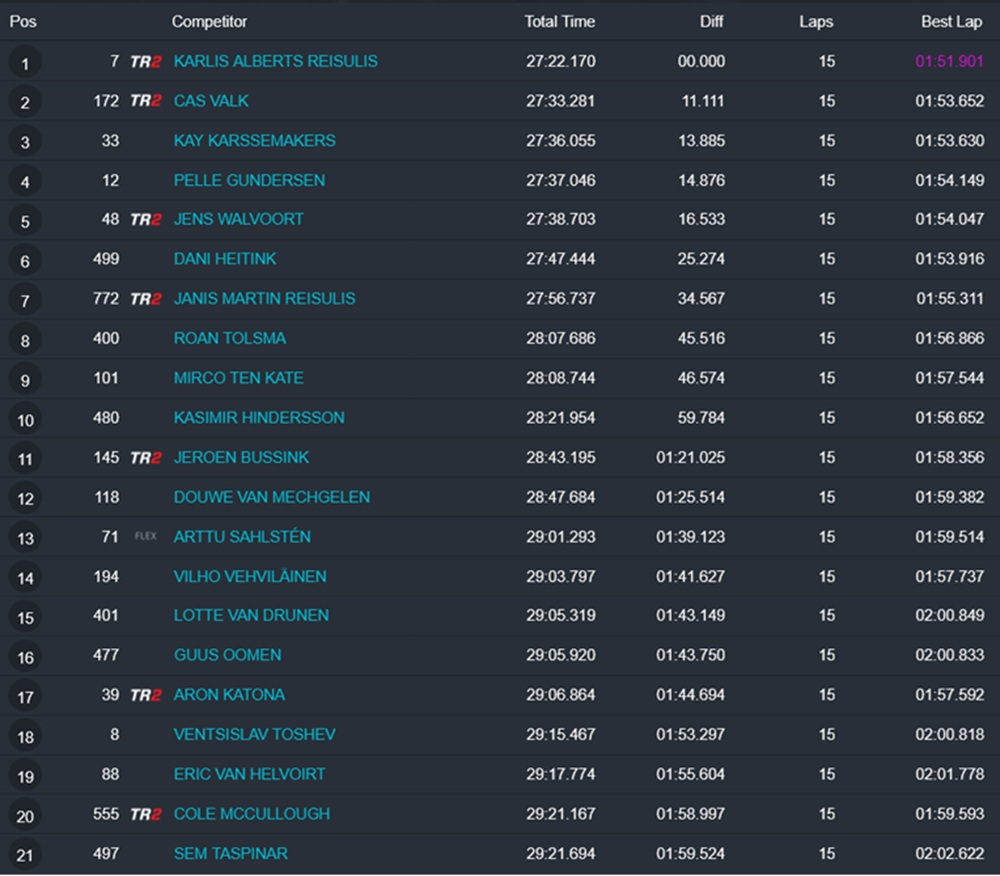Click the Diff column header
Viewport: 1000px width, 876px height.
[711, 21]
